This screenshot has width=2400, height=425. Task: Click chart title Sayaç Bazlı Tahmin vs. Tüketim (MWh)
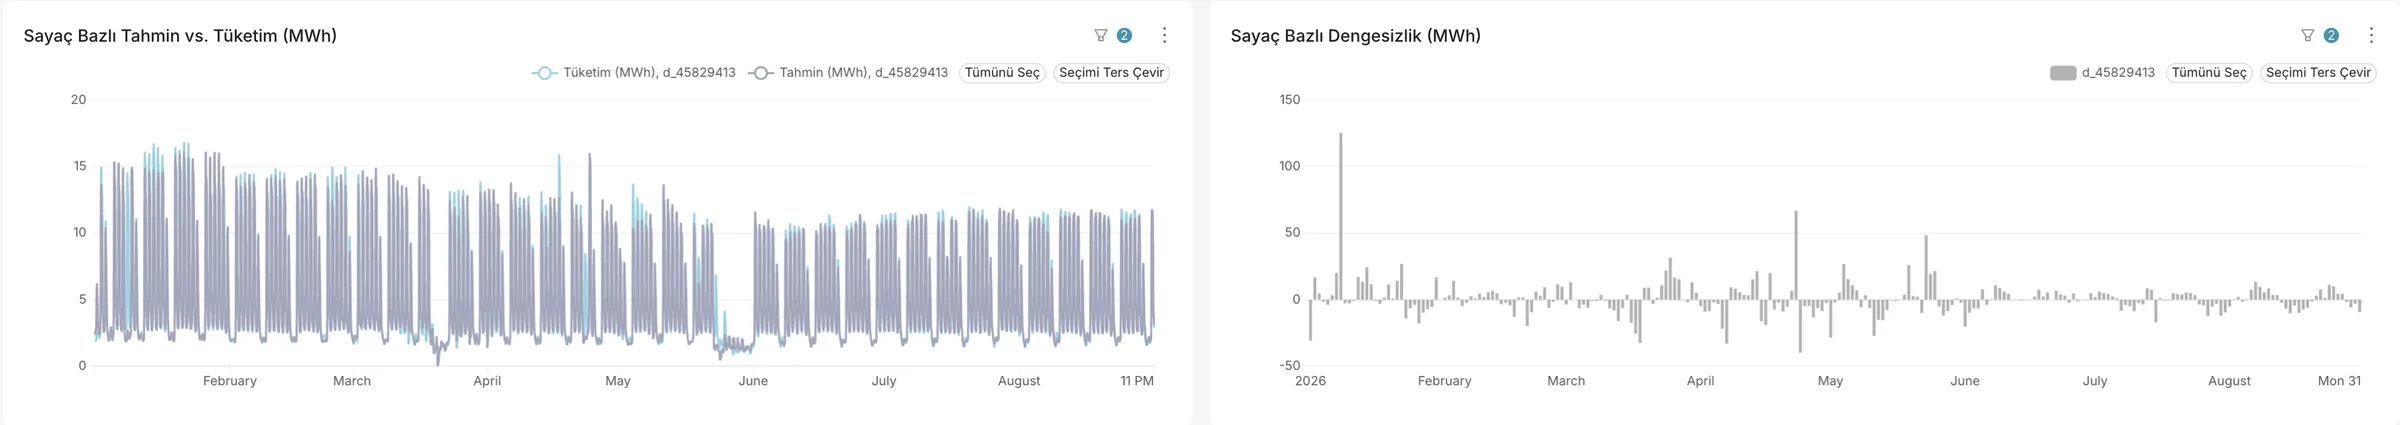[180, 36]
